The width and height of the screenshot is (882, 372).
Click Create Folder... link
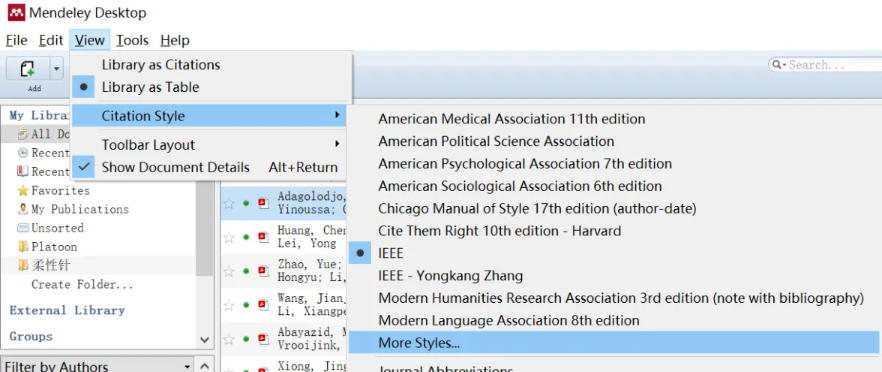(x=82, y=284)
